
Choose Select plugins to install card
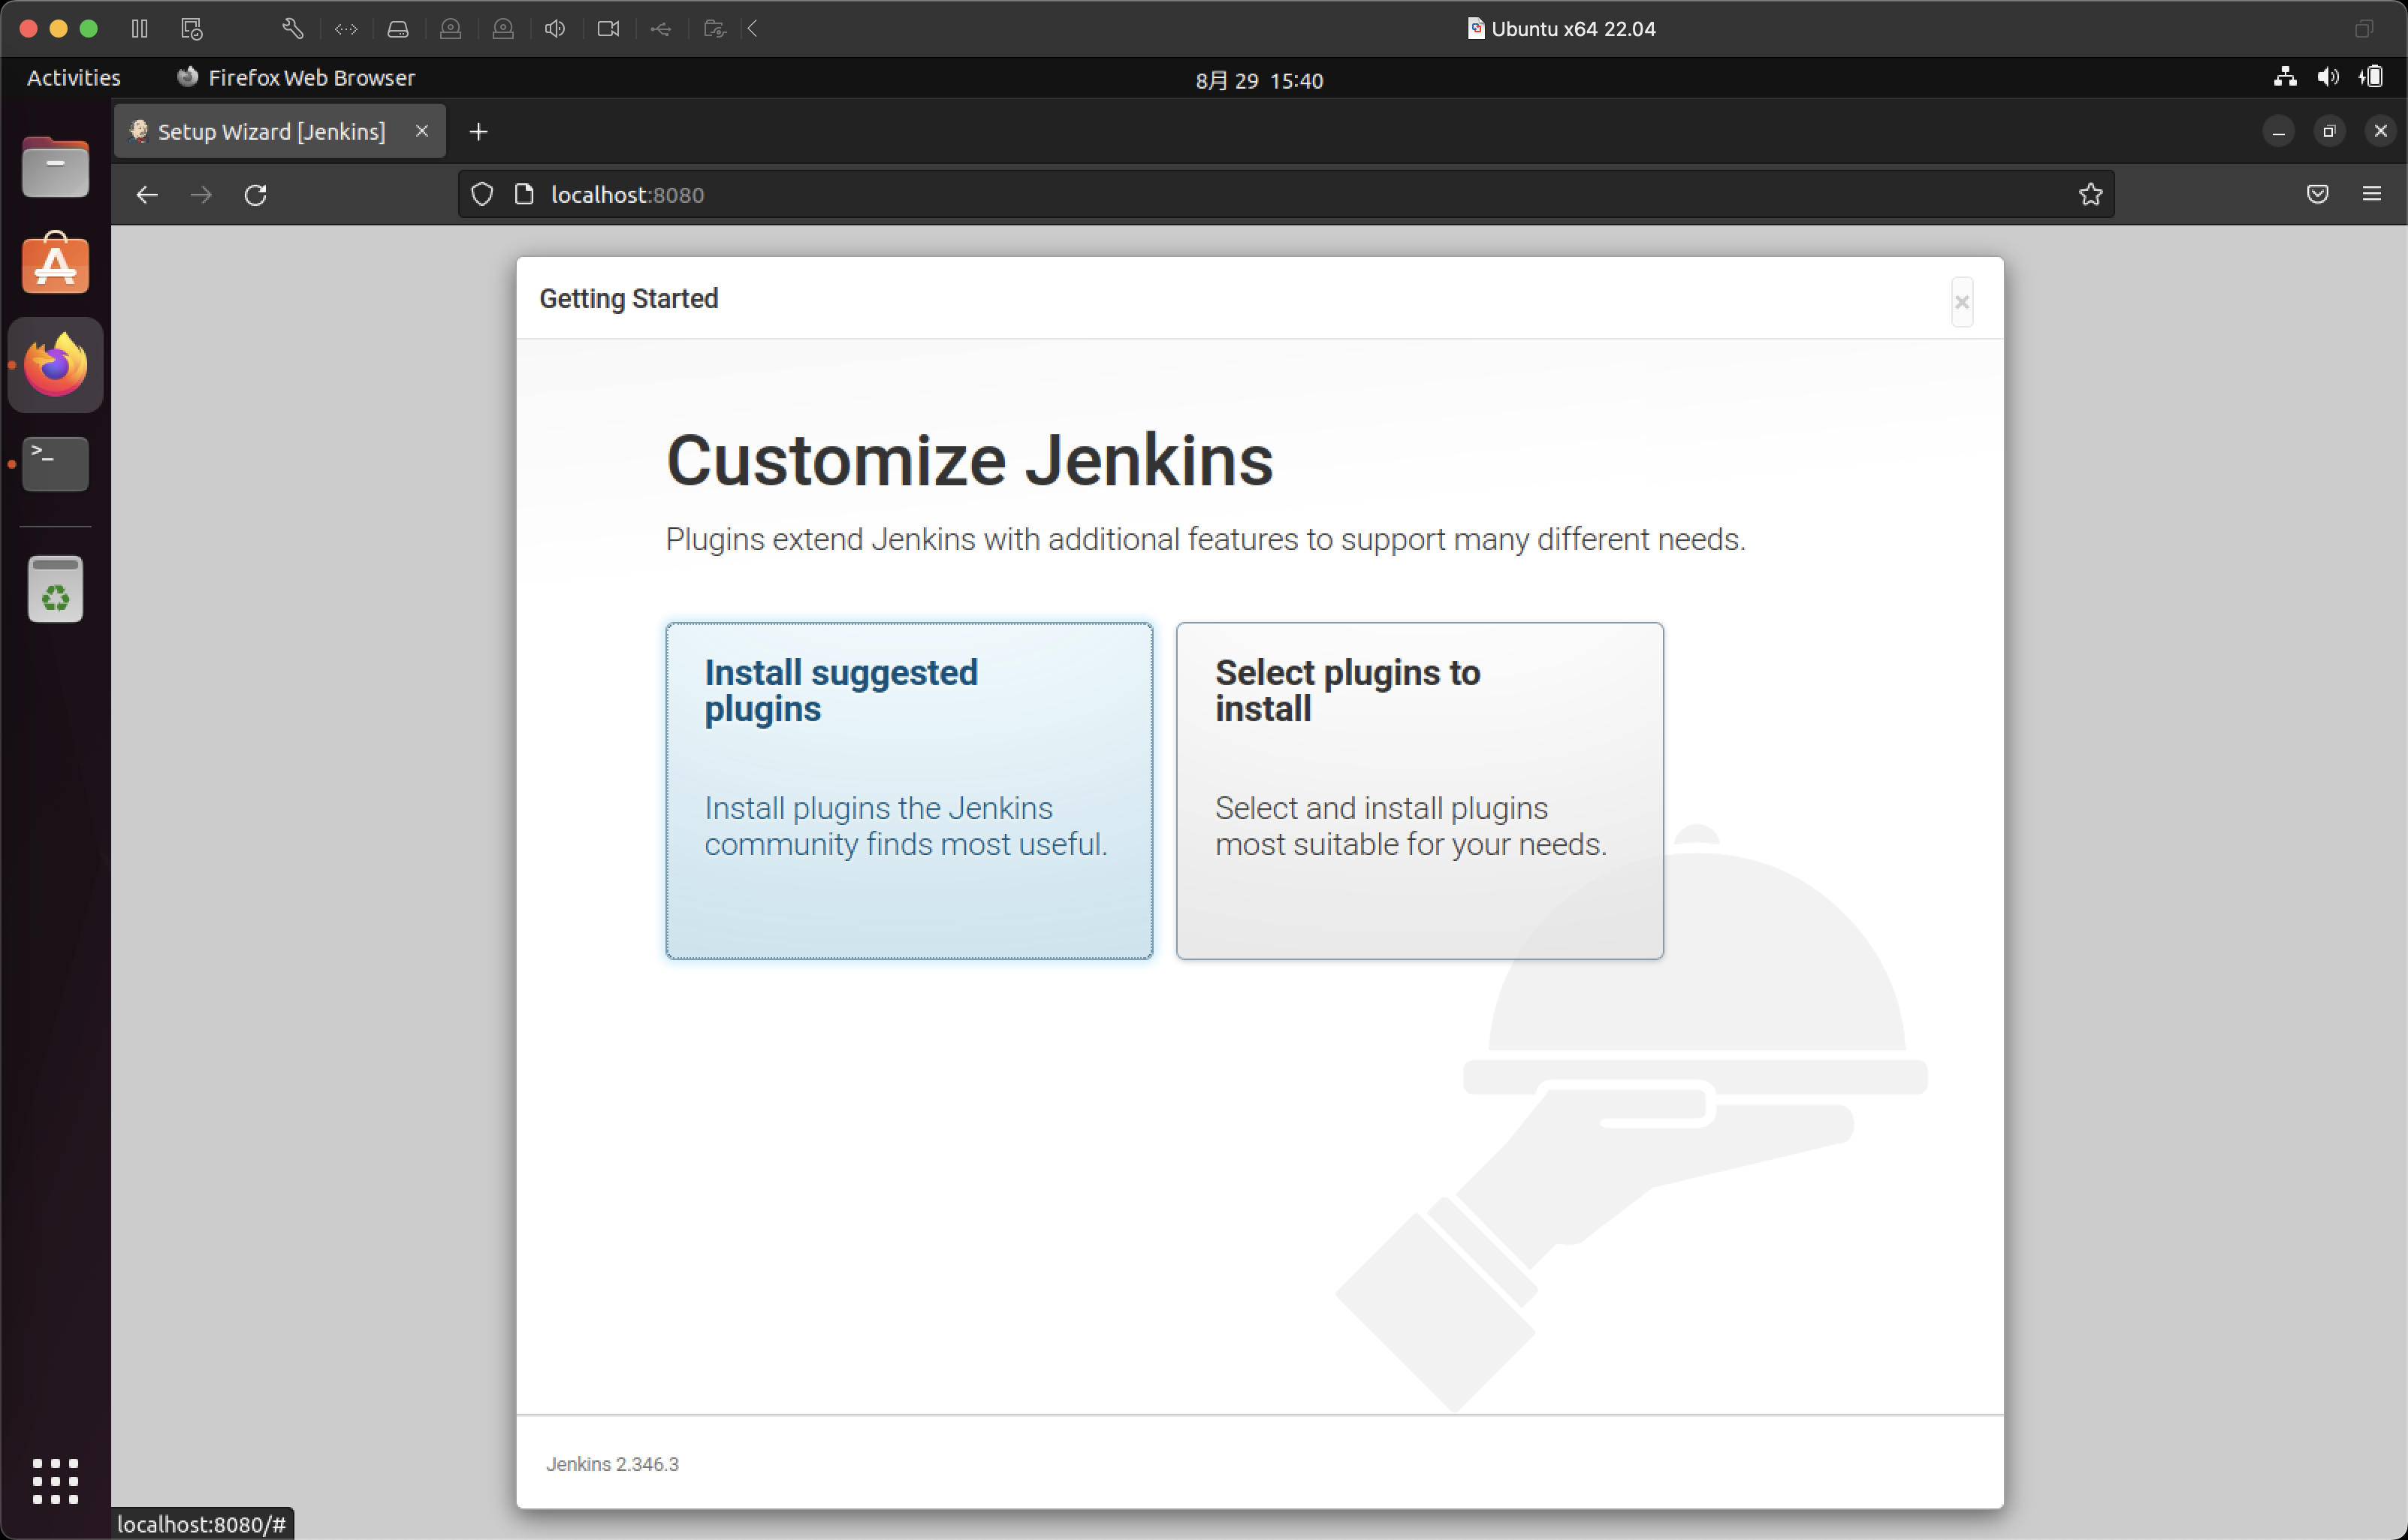click(1419, 790)
